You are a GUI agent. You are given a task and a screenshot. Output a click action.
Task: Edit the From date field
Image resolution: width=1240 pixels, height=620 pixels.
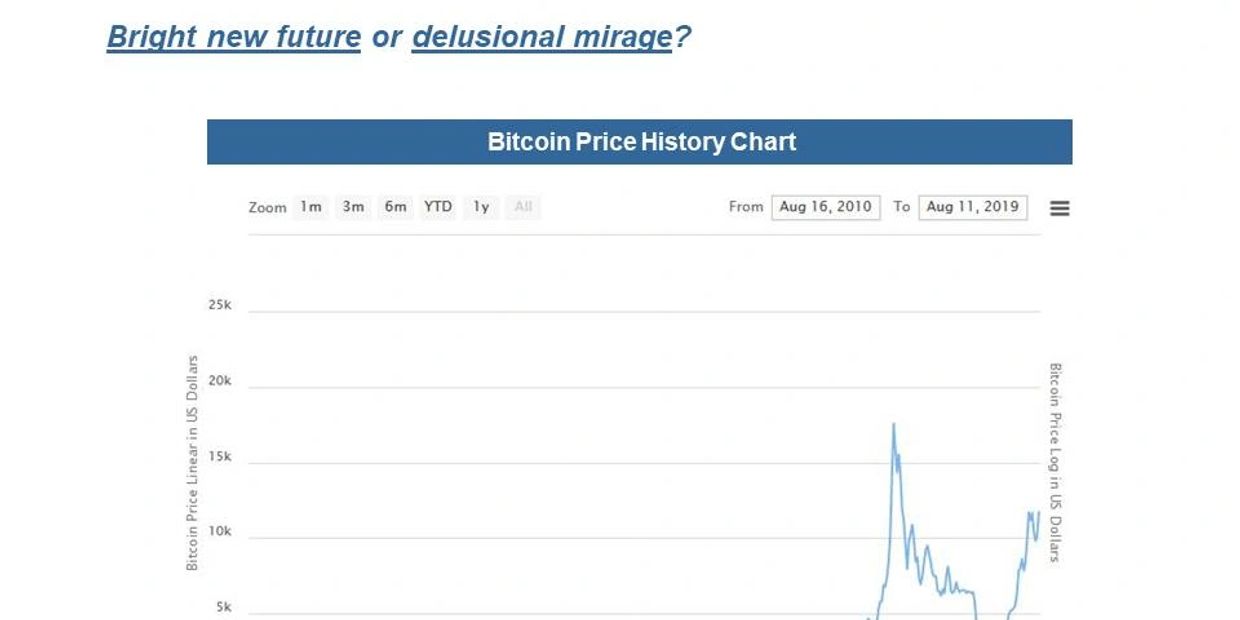pyautogui.click(x=825, y=207)
